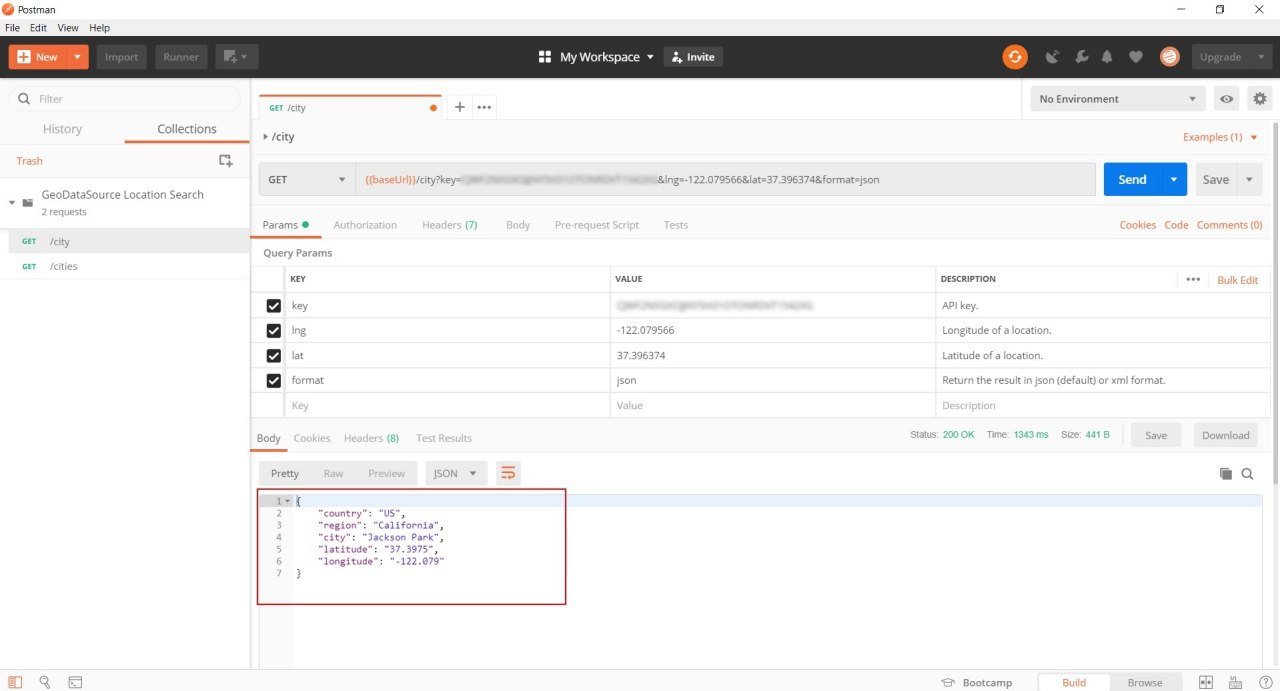This screenshot has height=691, width=1280.
Task: Switch to two-pane layout icon
Action: (x=1206, y=682)
